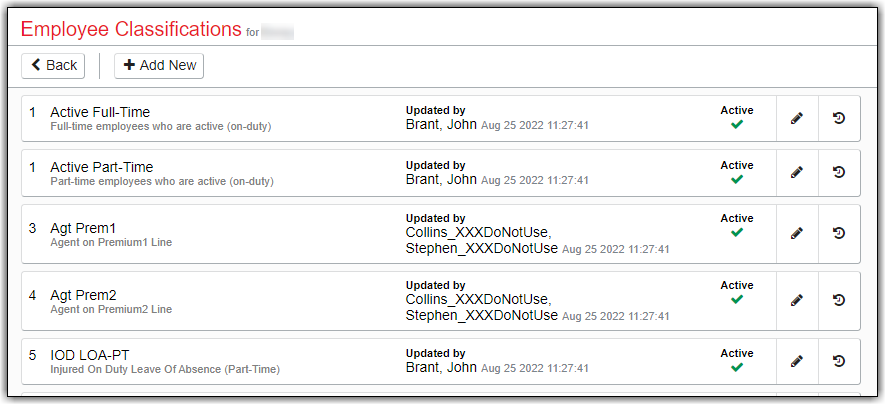Edit the Agt Prem2 classification
The height and width of the screenshot is (405, 886).
pyautogui.click(x=797, y=299)
